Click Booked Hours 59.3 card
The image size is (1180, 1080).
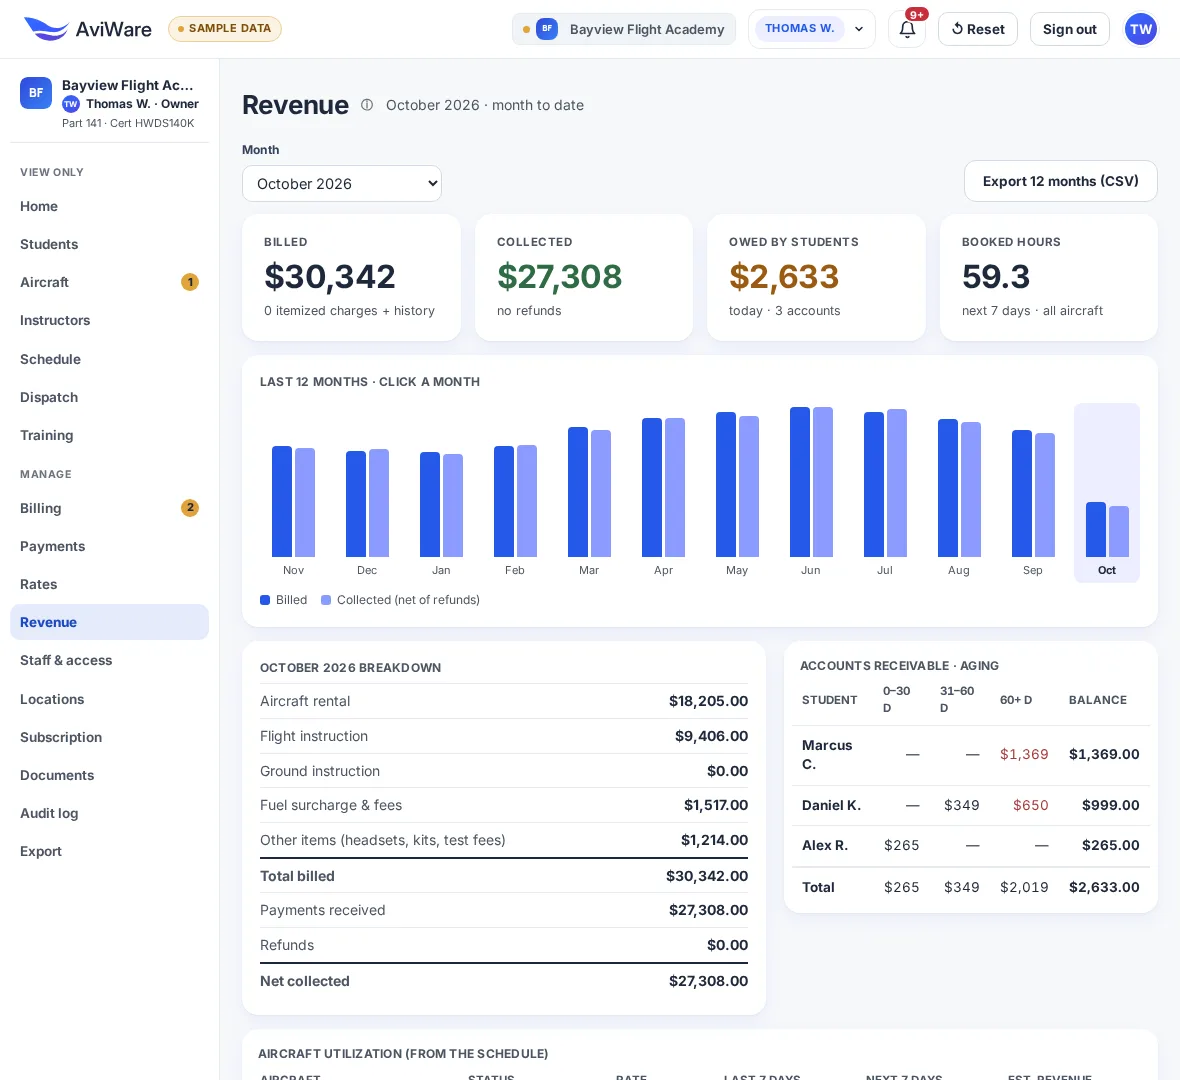pos(1048,278)
